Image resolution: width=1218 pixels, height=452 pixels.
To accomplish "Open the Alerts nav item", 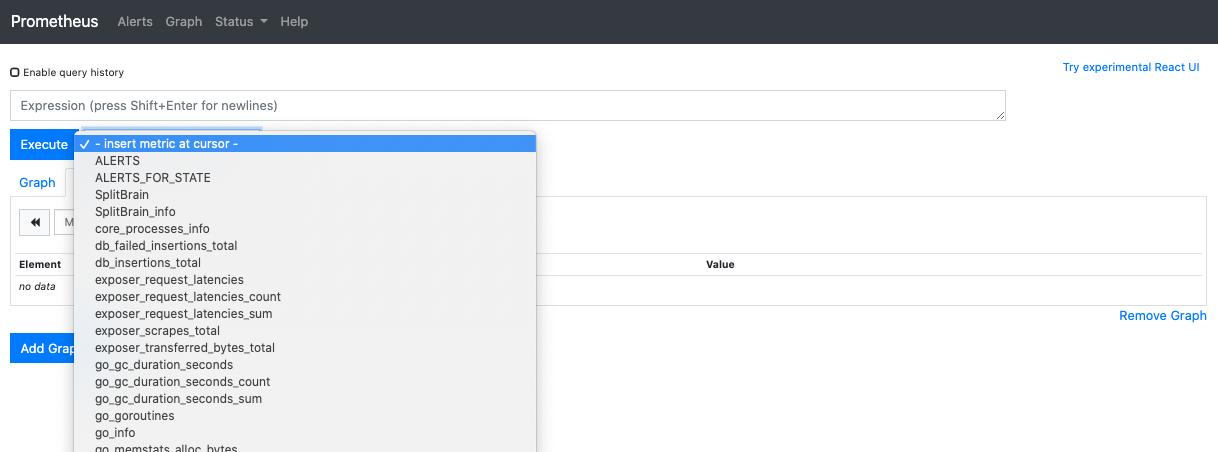I will click(x=136, y=21).
